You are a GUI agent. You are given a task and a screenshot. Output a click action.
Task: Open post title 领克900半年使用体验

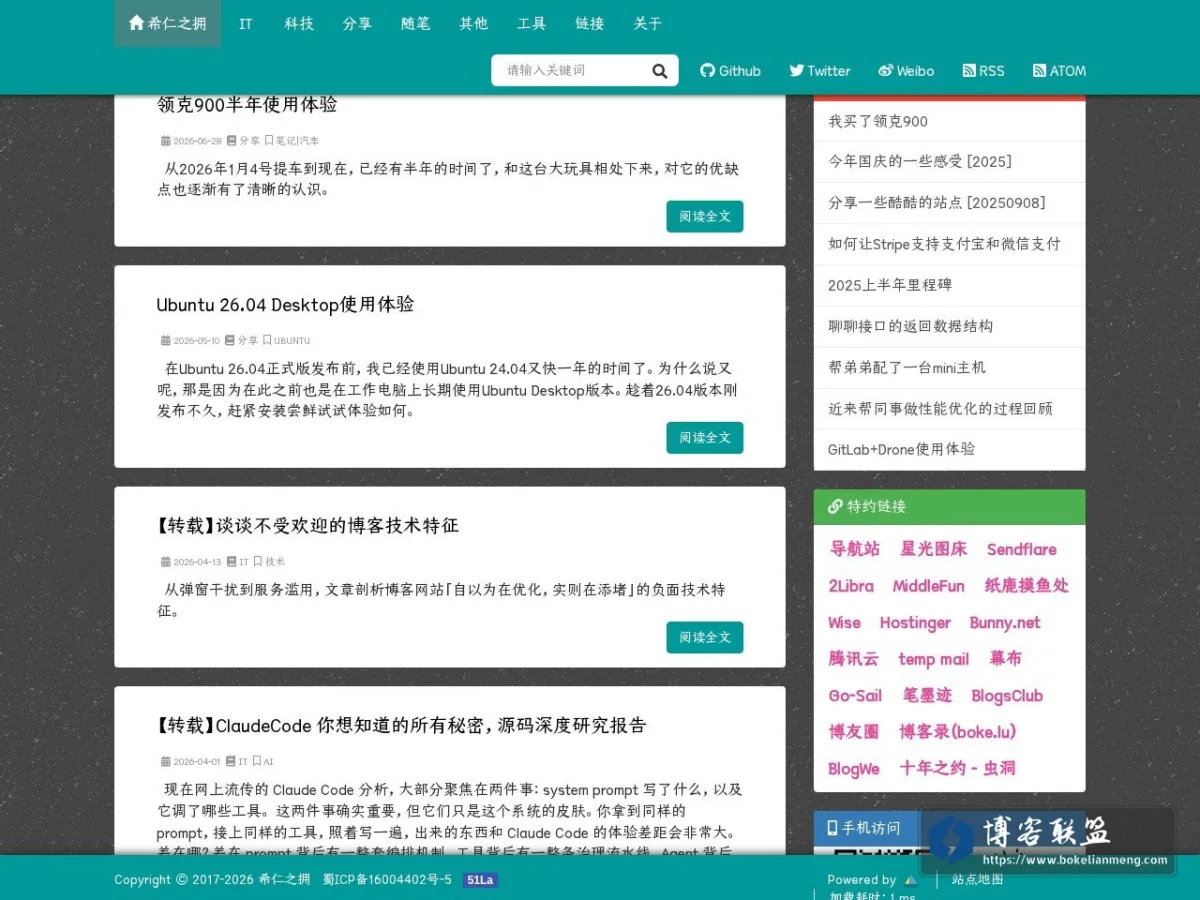point(247,105)
